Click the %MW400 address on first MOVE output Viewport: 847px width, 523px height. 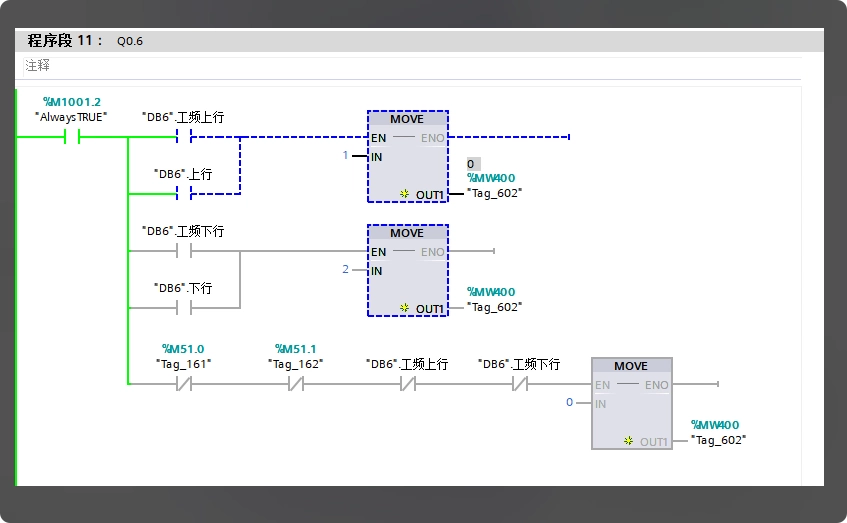pyautogui.click(x=491, y=178)
